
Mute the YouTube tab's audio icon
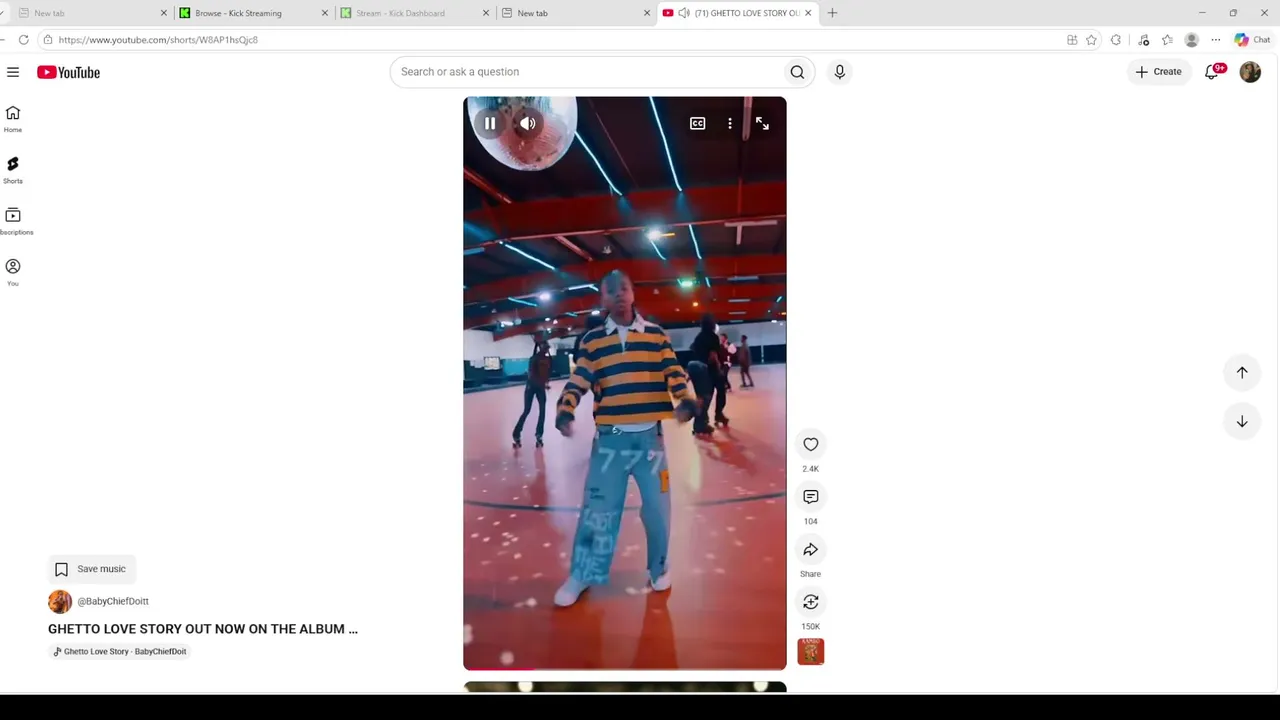(684, 13)
